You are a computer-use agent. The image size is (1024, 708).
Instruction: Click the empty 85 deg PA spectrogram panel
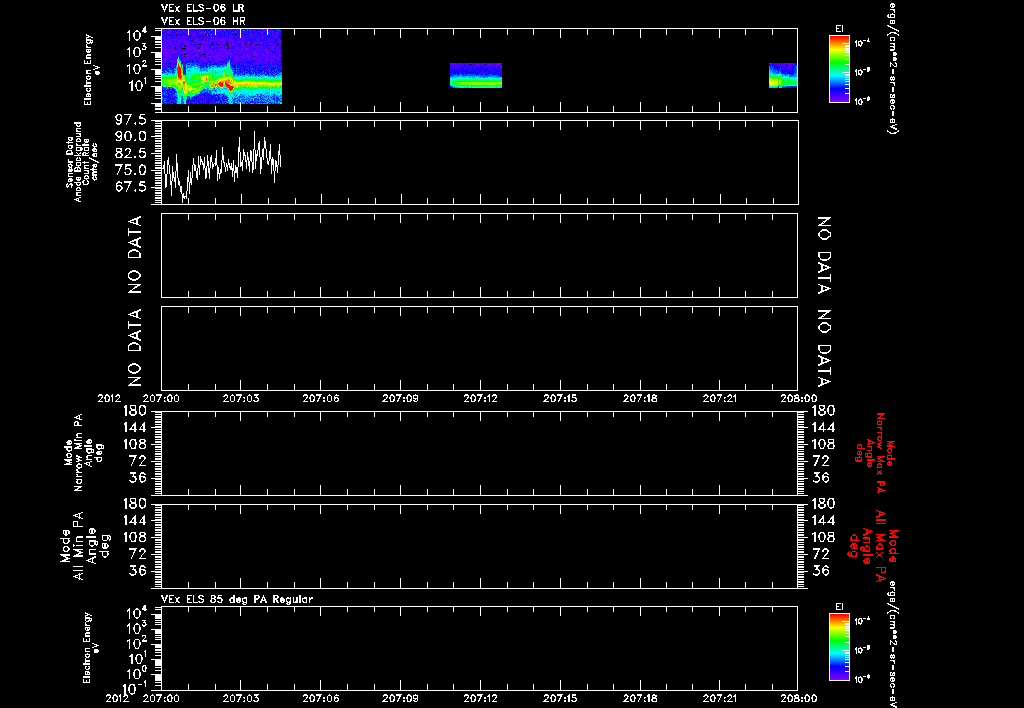pyautogui.click(x=479, y=648)
